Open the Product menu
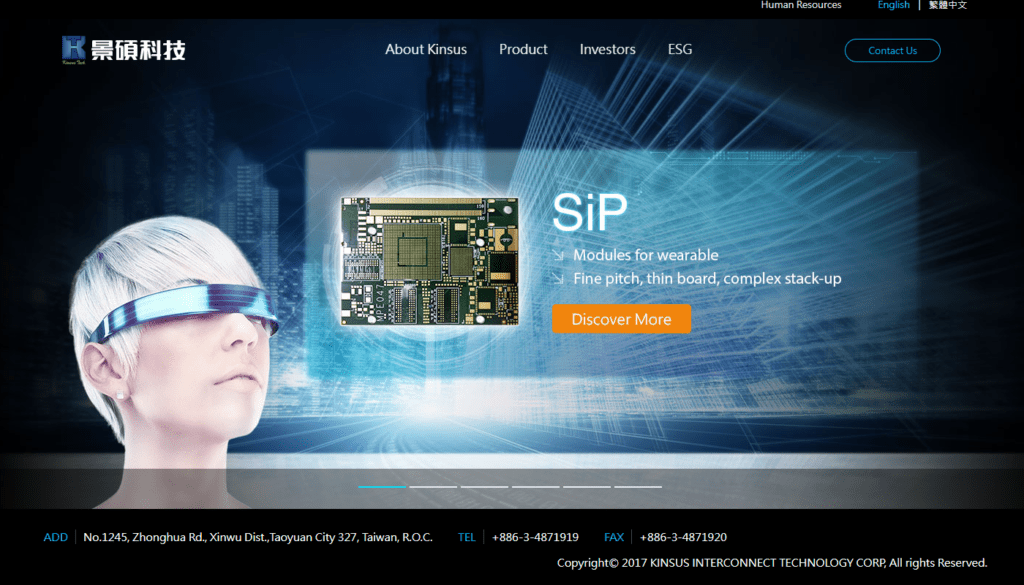The image size is (1024, 585). coord(523,49)
